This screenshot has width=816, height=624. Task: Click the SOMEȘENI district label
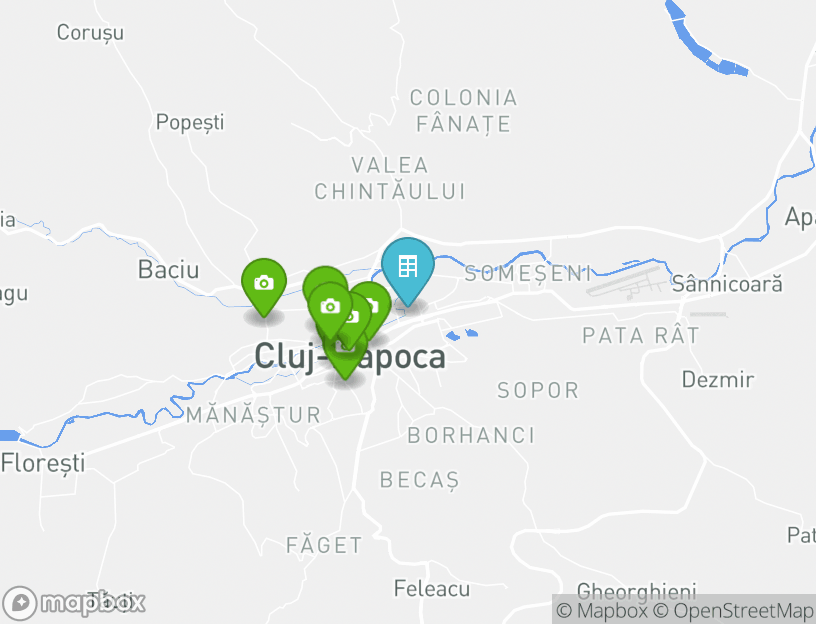527,274
